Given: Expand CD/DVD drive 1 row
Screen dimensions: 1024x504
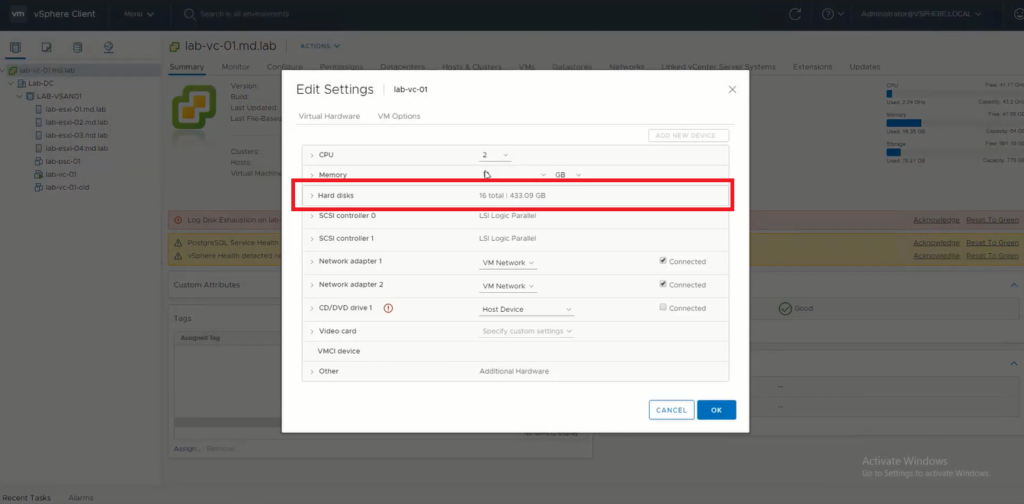Looking at the screenshot, I should 312,308.
